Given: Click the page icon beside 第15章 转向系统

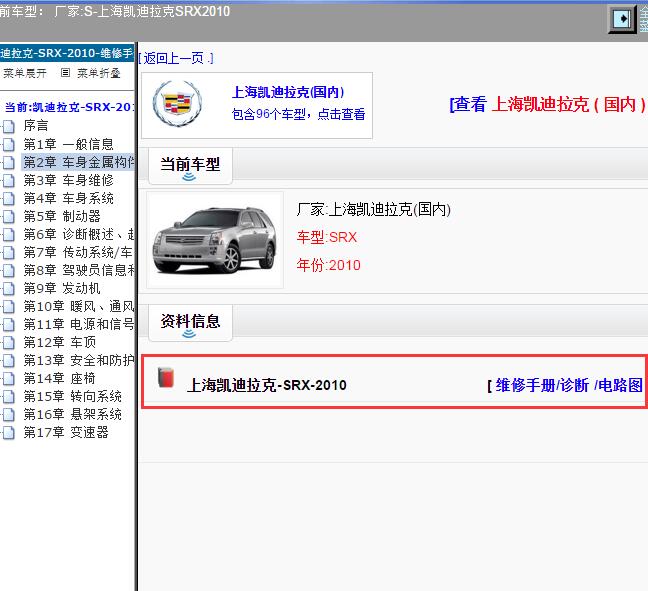Looking at the screenshot, I should click(9, 397).
